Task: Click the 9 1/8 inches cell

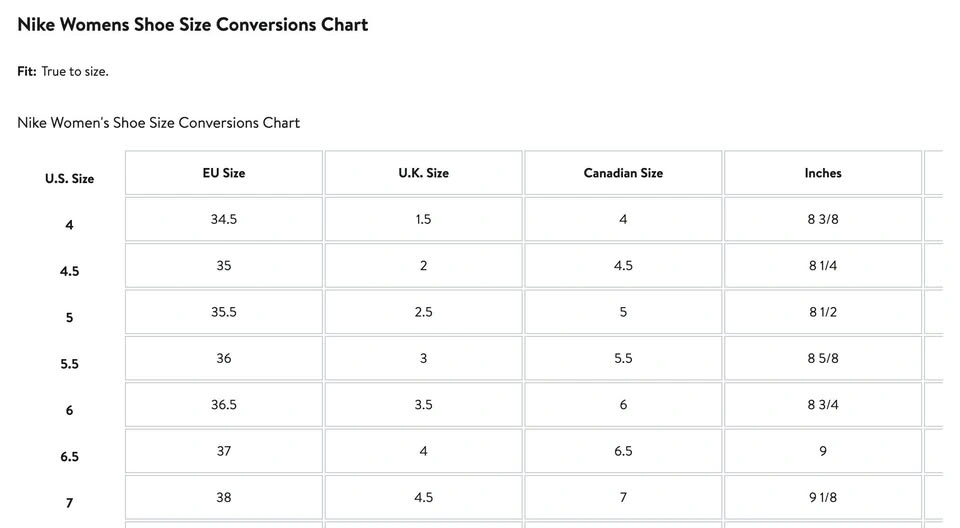Action: point(822,497)
